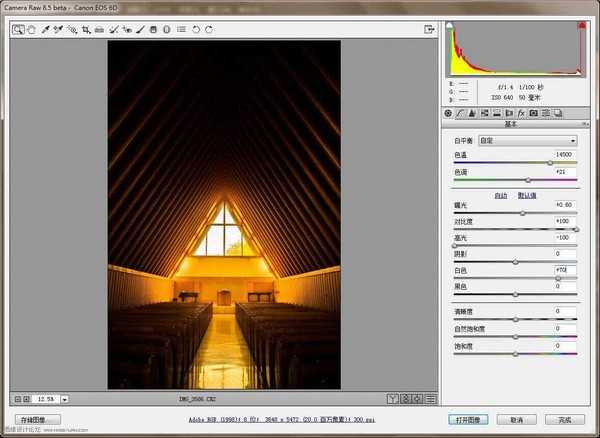Open the white balance dropdown

coord(527,141)
